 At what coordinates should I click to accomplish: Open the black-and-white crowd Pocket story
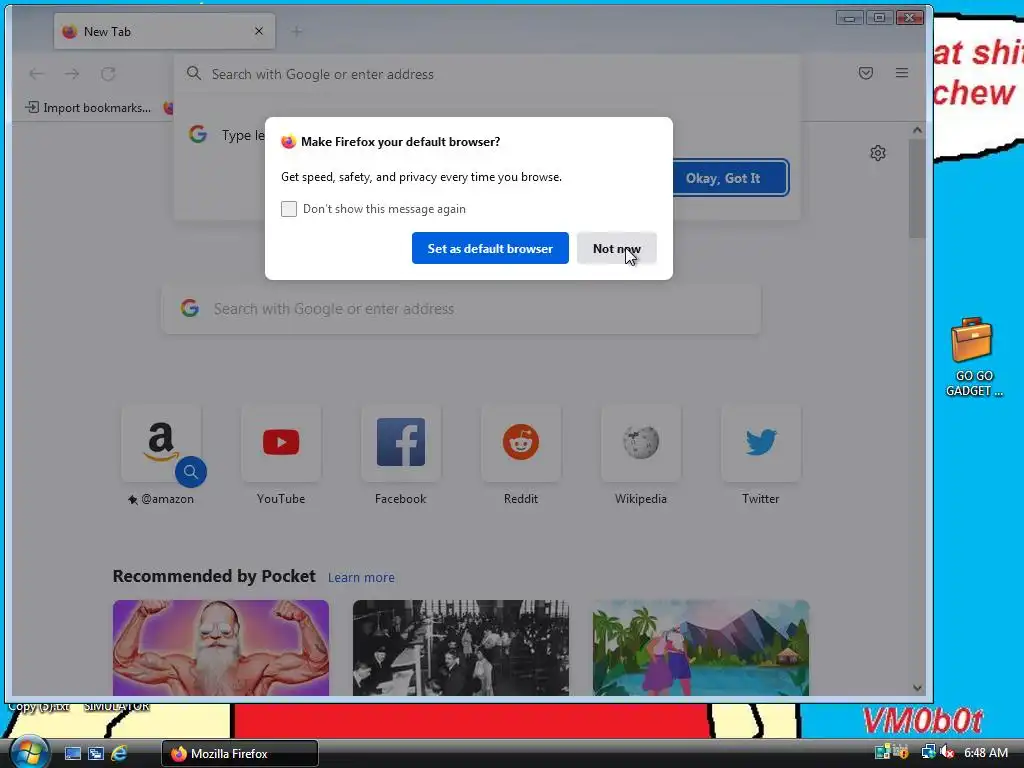click(461, 648)
